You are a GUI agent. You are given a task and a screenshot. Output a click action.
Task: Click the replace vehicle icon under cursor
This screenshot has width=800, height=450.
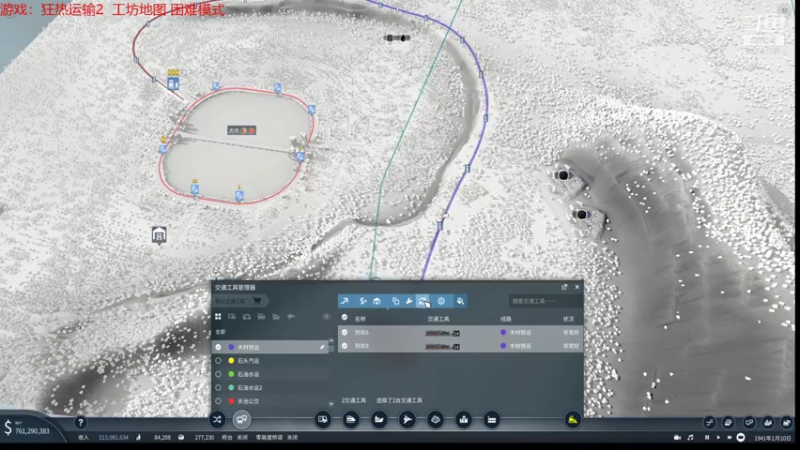pyautogui.click(x=423, y=301)
